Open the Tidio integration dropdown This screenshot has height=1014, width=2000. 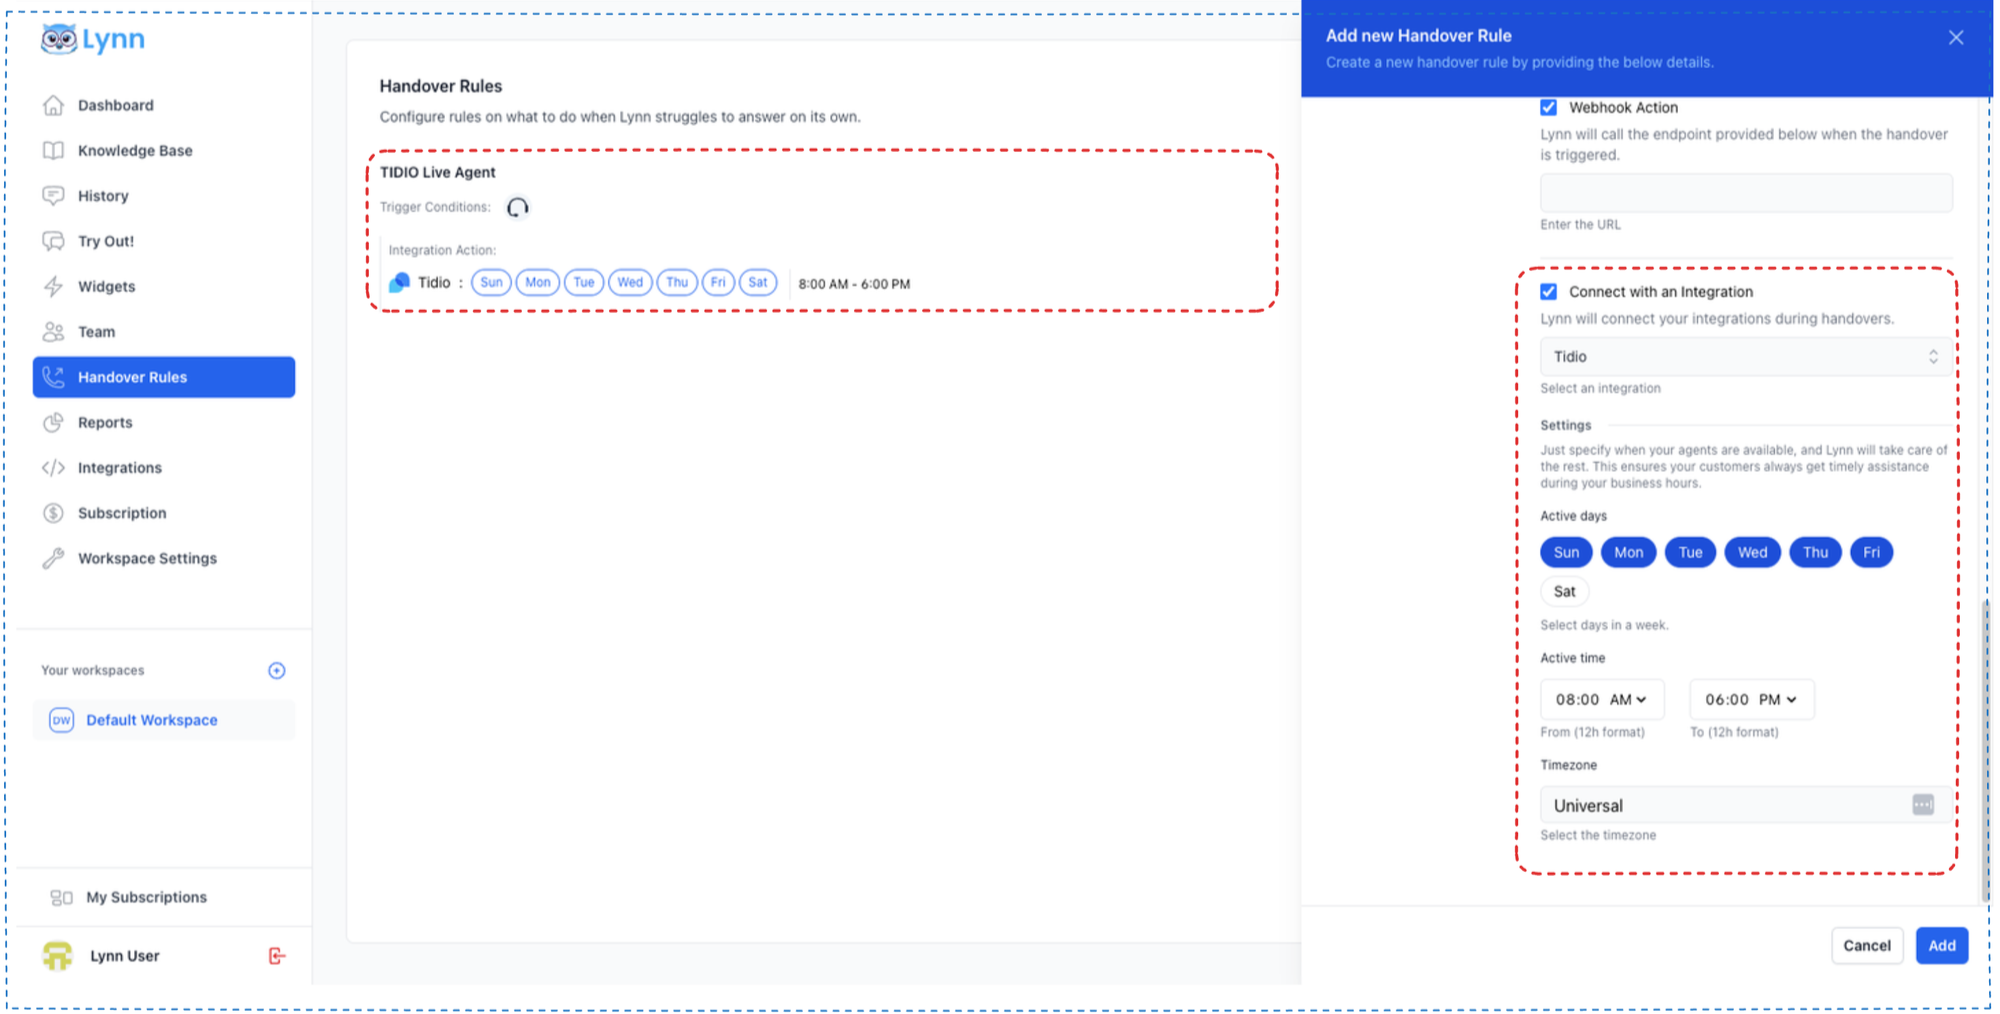(x=1746, y=356)
